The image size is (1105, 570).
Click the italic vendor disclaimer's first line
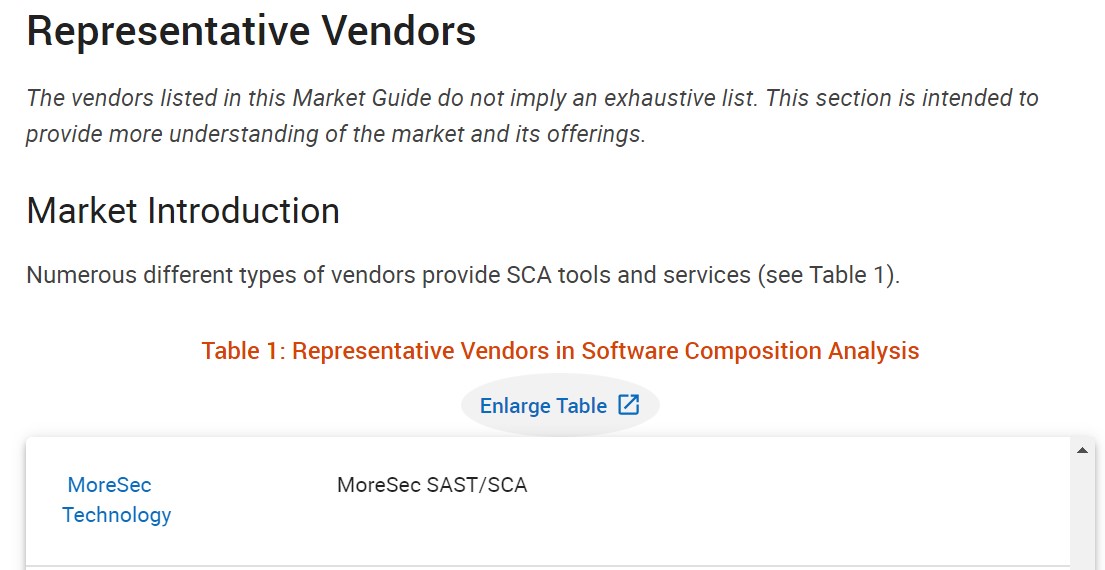tap(532, 98)
